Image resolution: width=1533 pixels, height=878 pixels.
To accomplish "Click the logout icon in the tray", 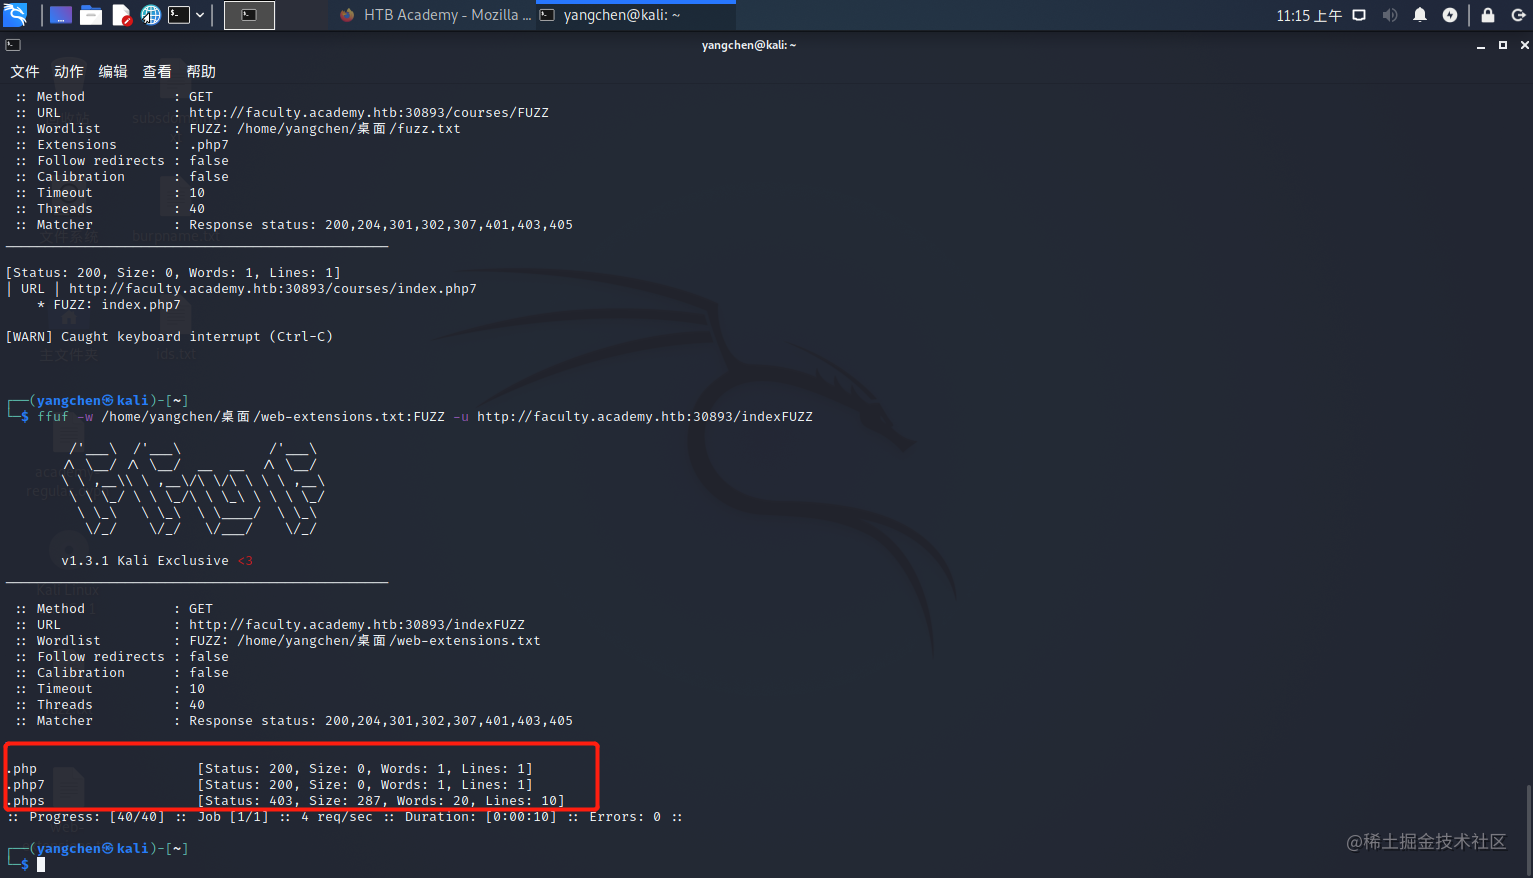I will (1519, 15).
